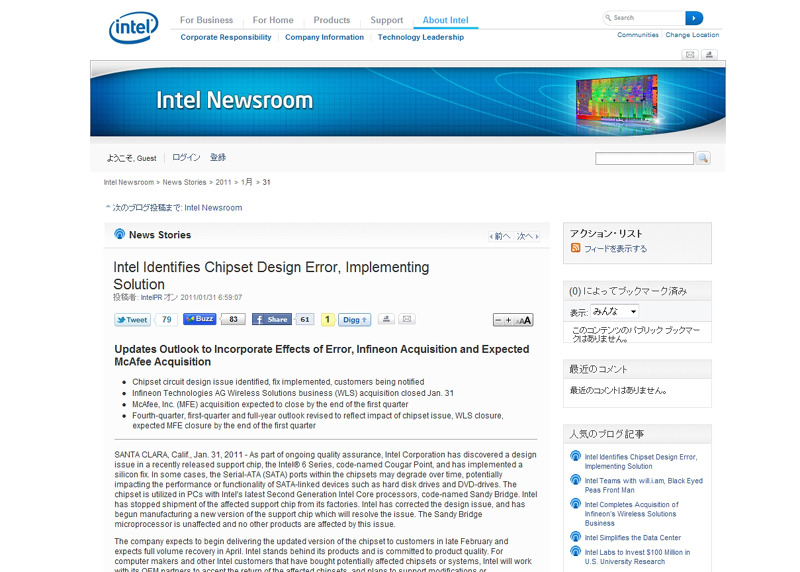Open the Communities link

tap(638, 35)
